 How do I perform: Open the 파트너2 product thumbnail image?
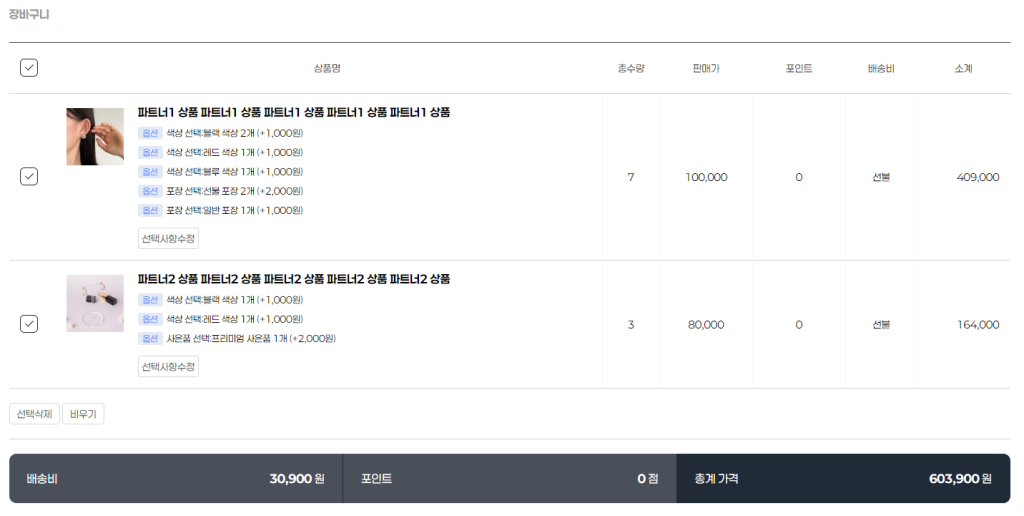pos(95,303)
